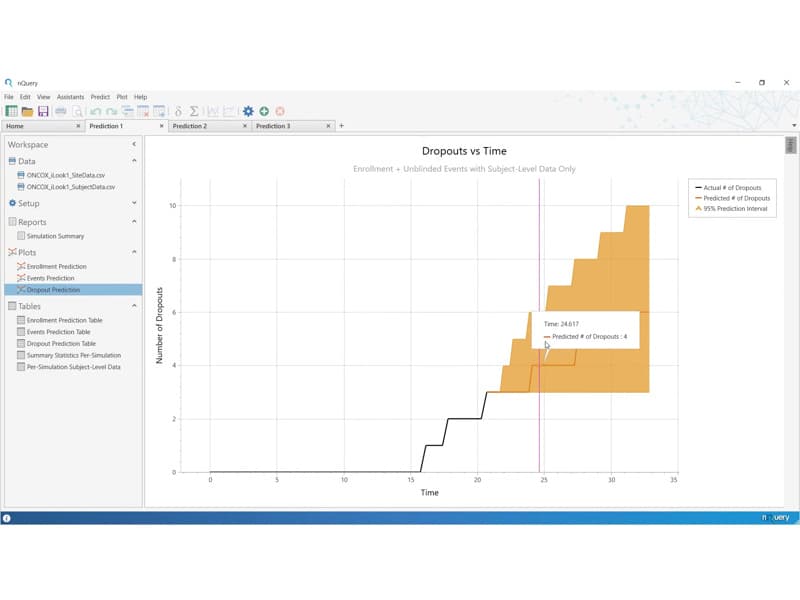Collapse the Plots section chevron
Viewport: 800px width, 600px height.
134,252
